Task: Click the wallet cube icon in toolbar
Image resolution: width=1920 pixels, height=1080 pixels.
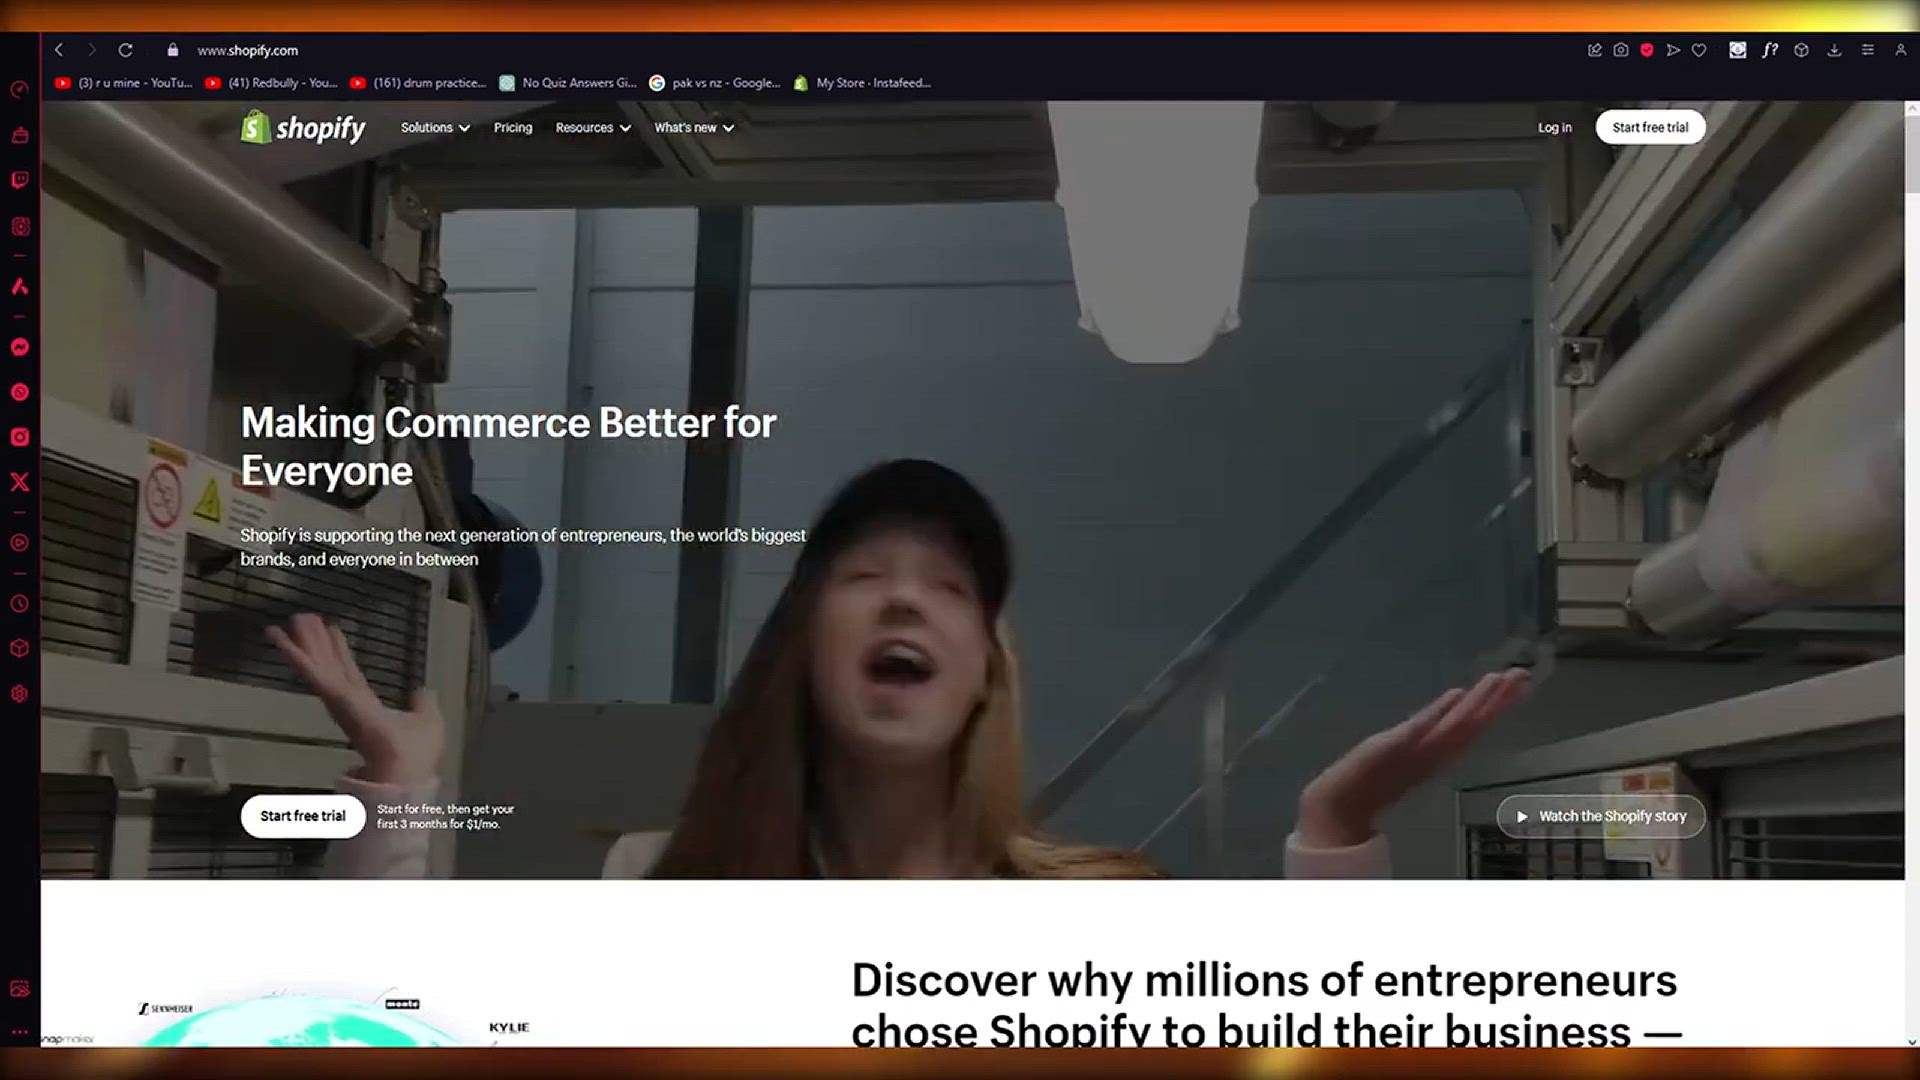Action: click(x=1801, y=50)
